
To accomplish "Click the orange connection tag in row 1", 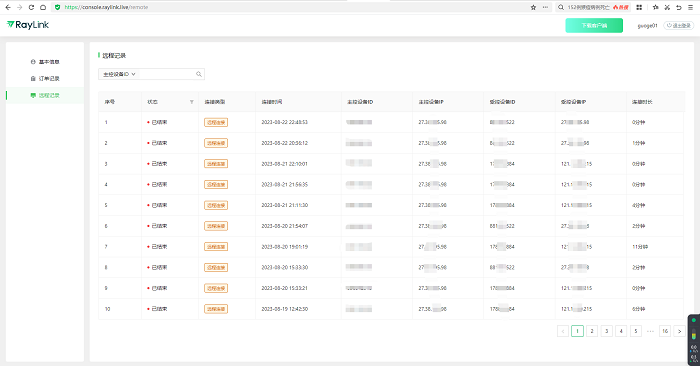I will tap(216, 122).
